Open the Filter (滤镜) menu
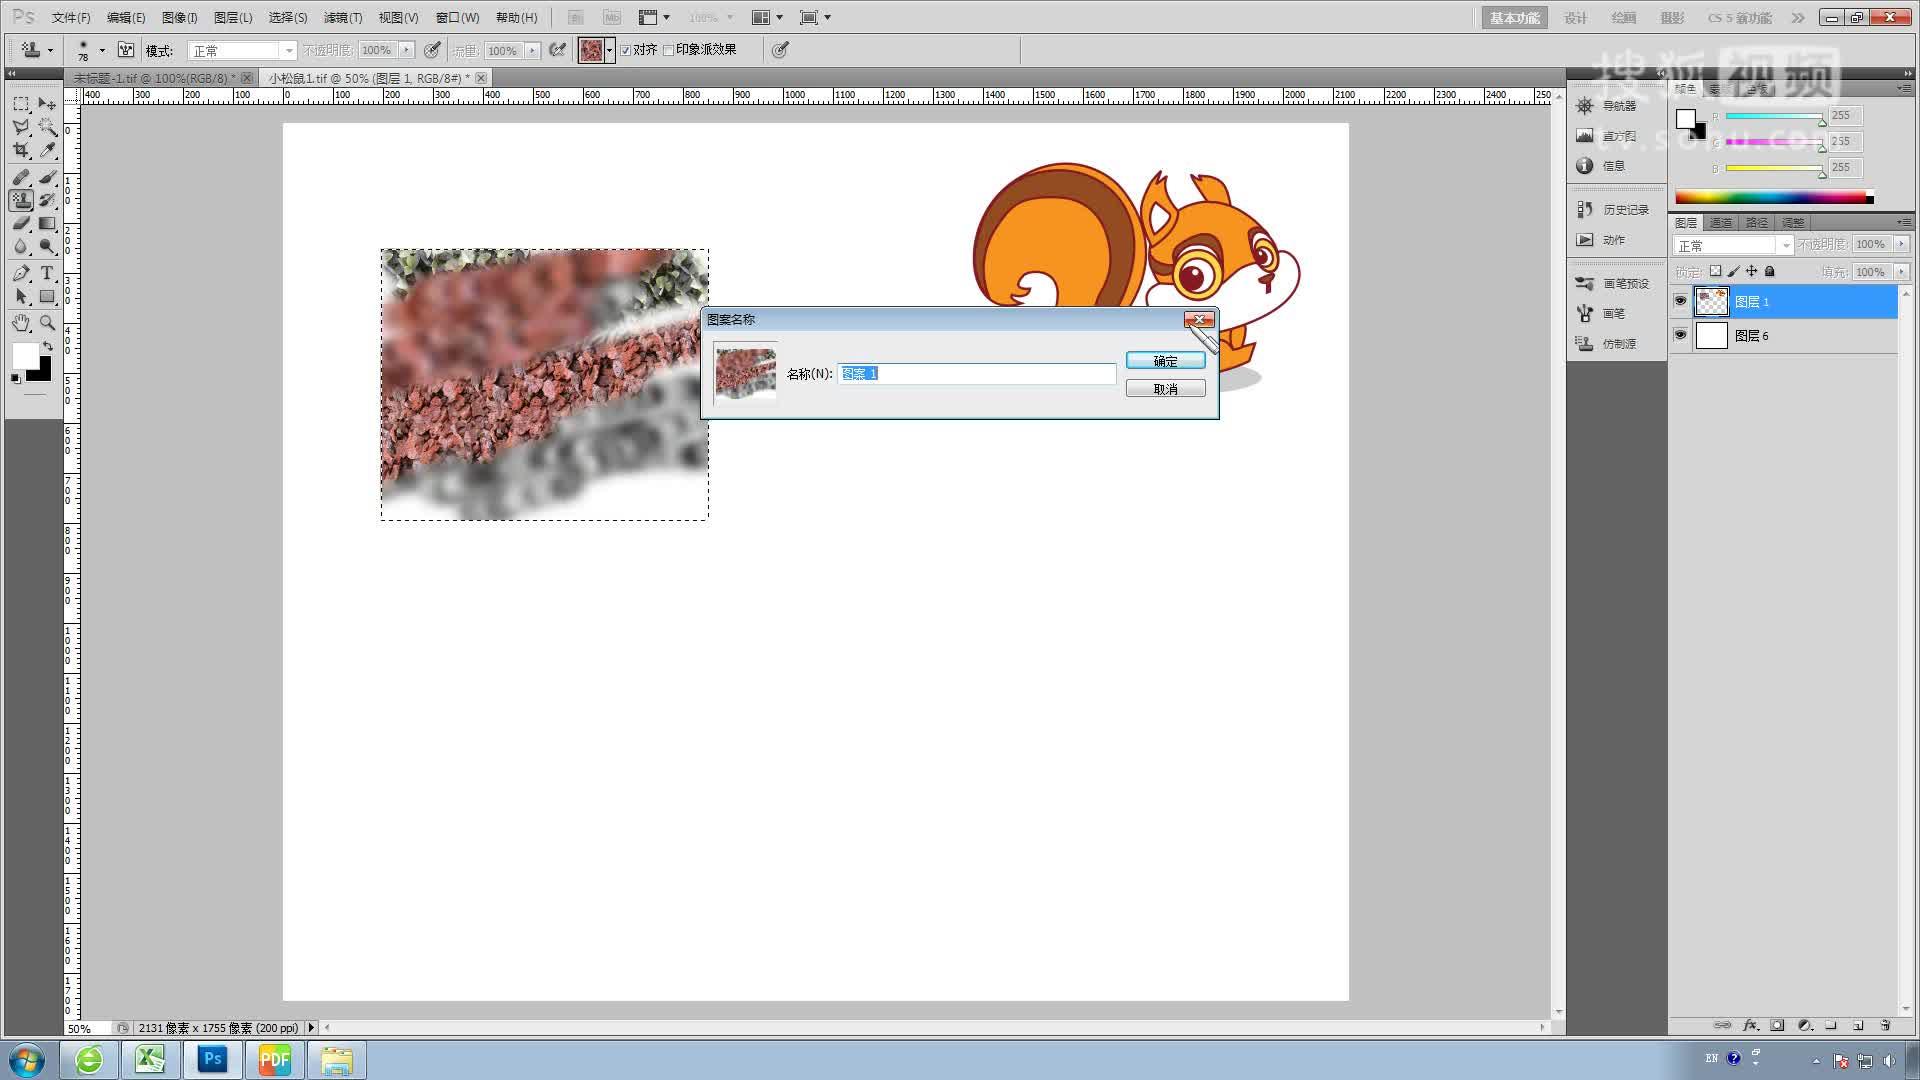The height and width of the screenshot is (1080, 1920). [x=342, y=17]
